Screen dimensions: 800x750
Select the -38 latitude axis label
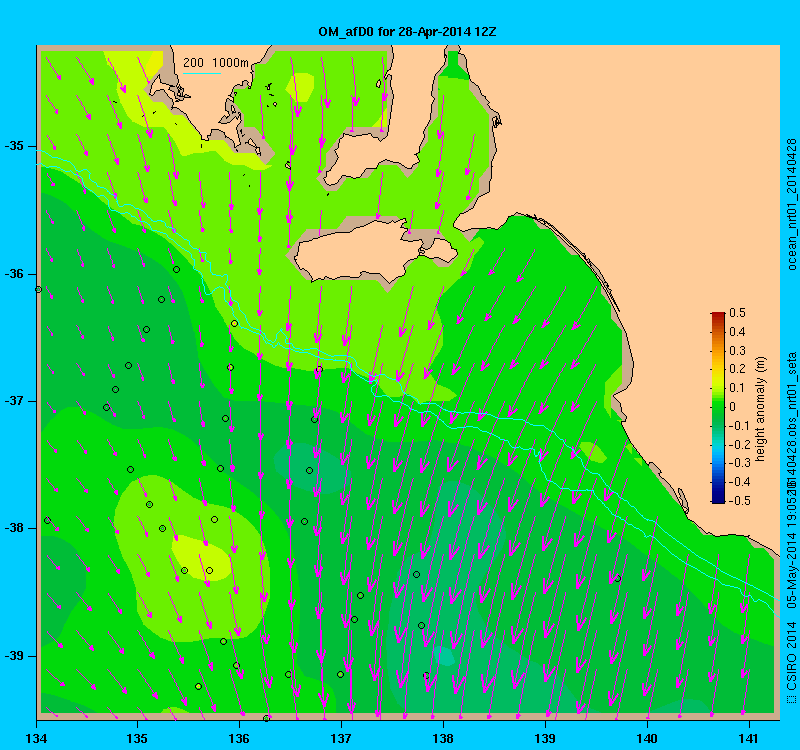pyautogui.click(x=14, y=528)
